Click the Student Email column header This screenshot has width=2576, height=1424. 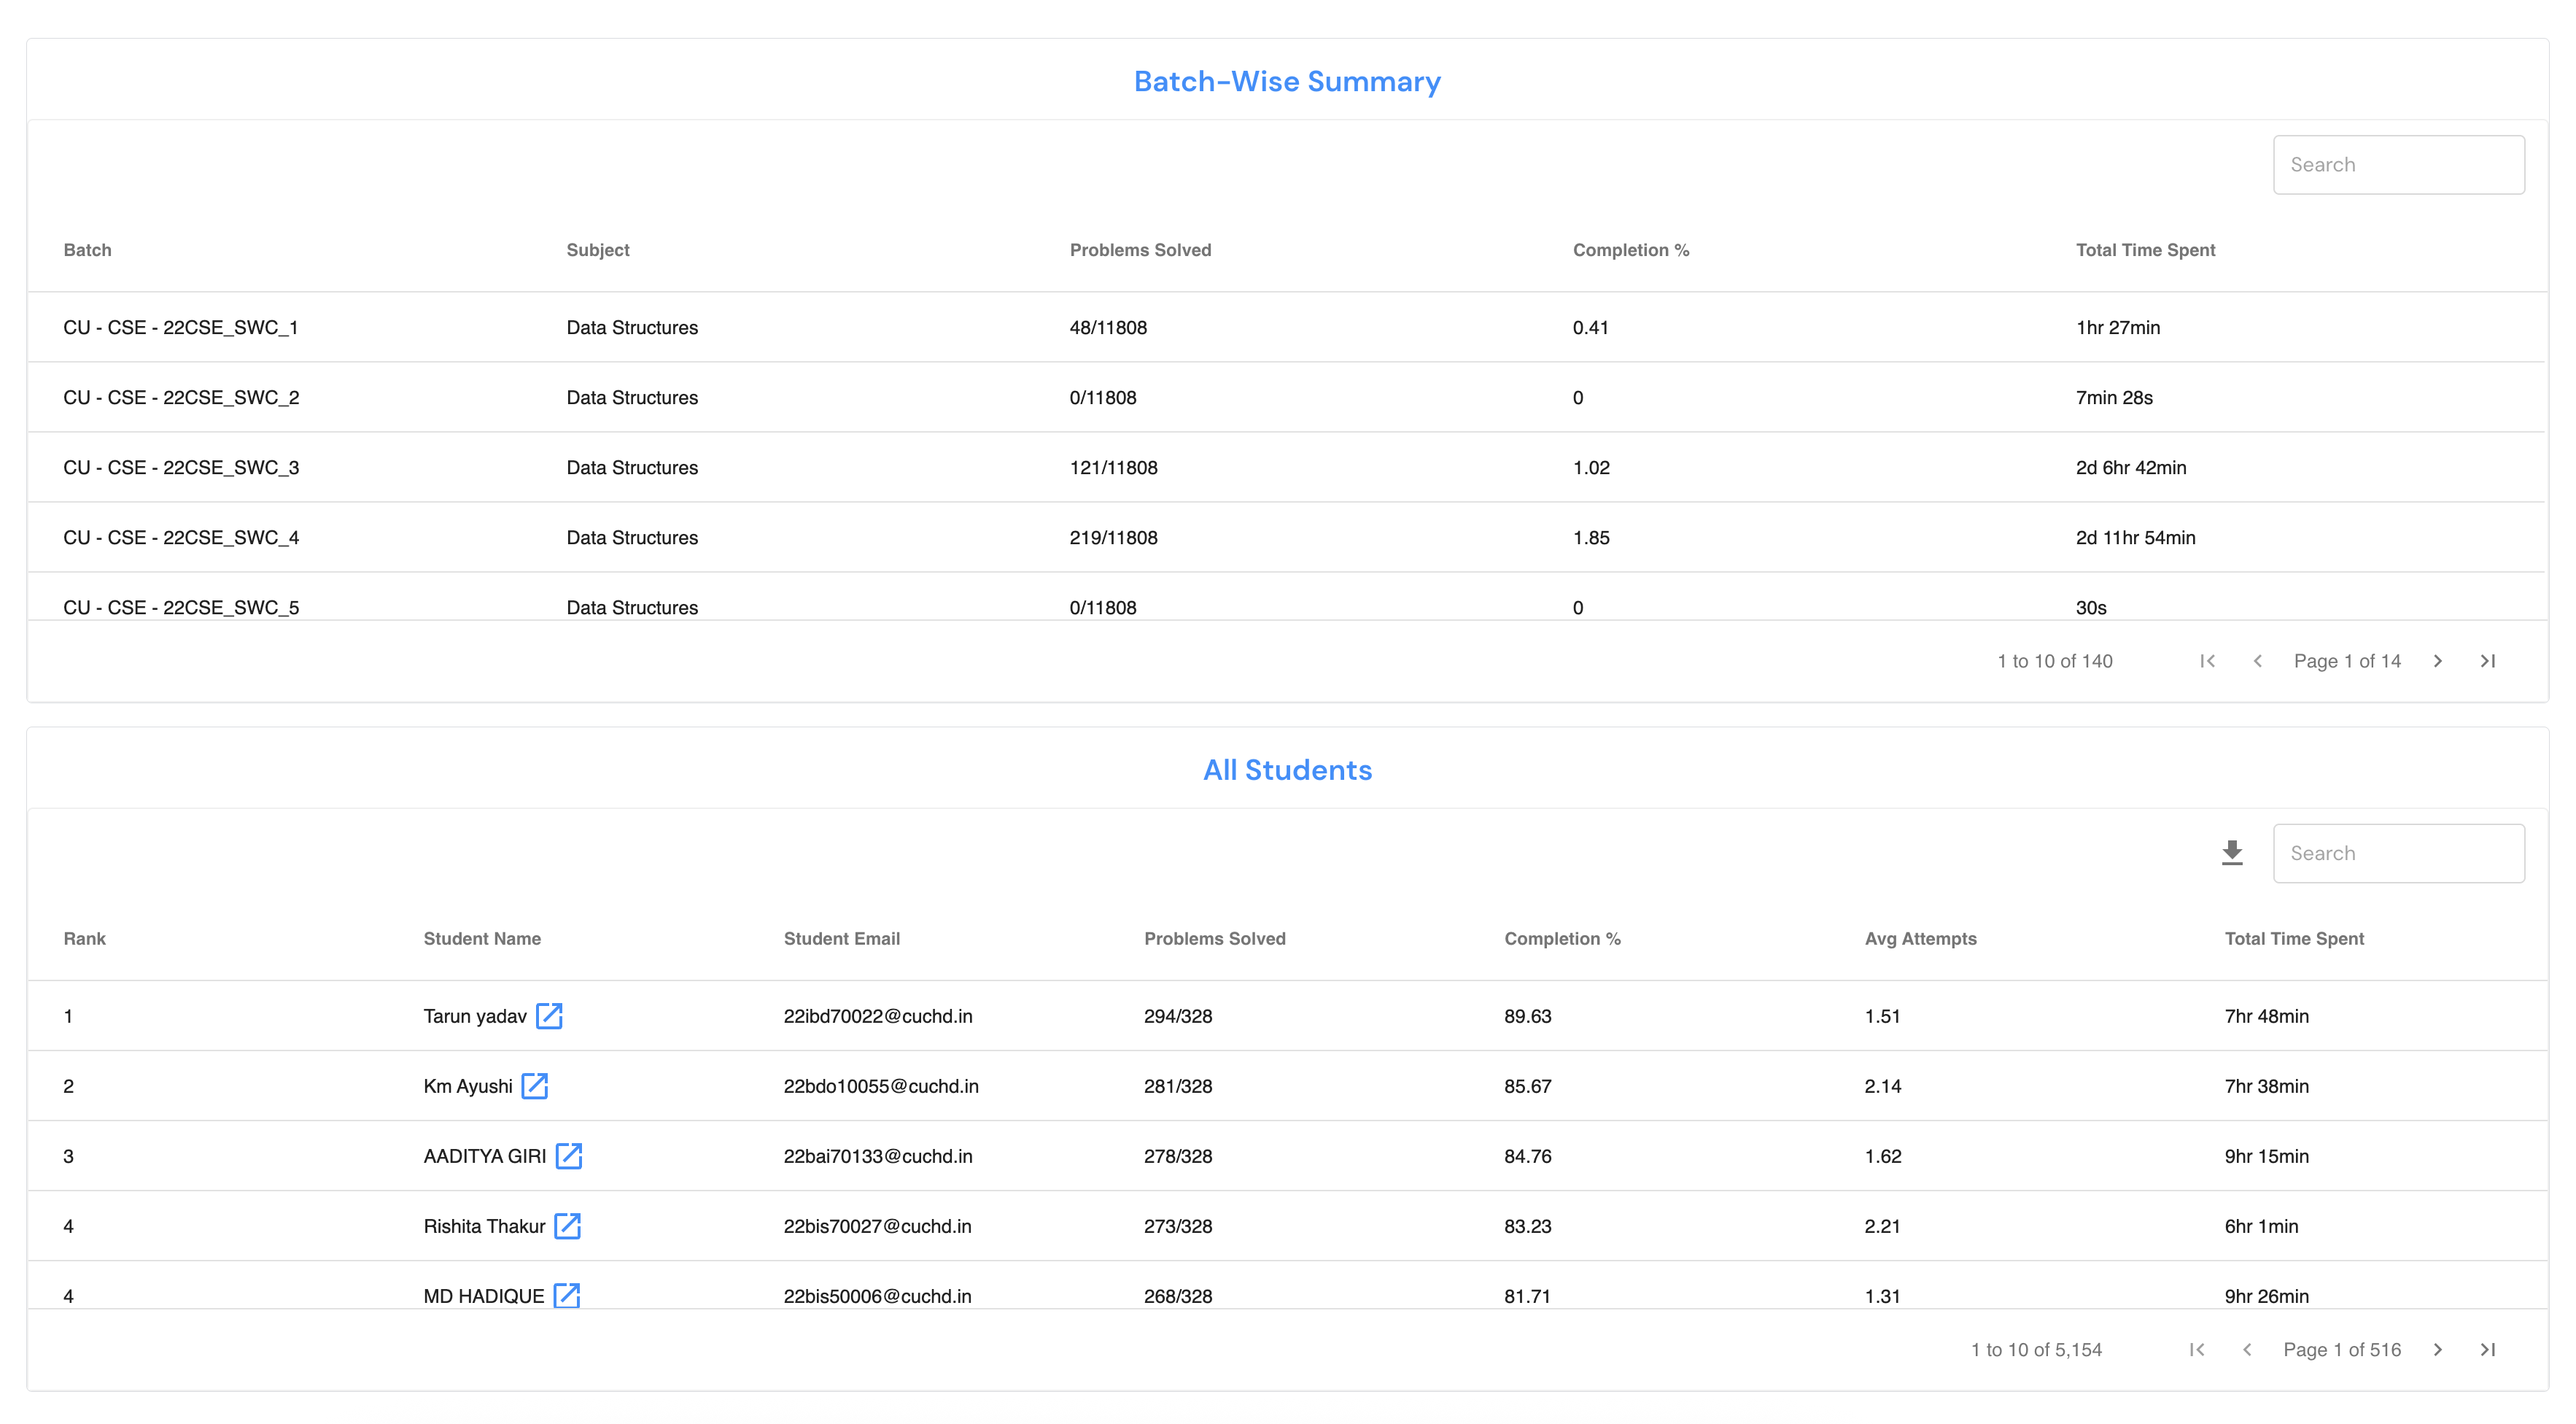841,939
